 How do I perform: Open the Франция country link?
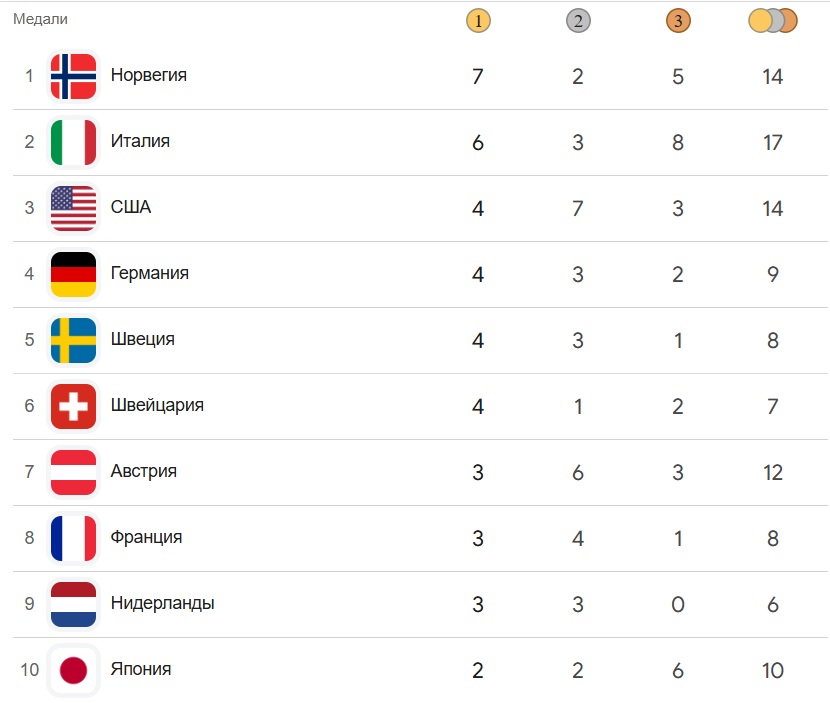pos(146,537)
